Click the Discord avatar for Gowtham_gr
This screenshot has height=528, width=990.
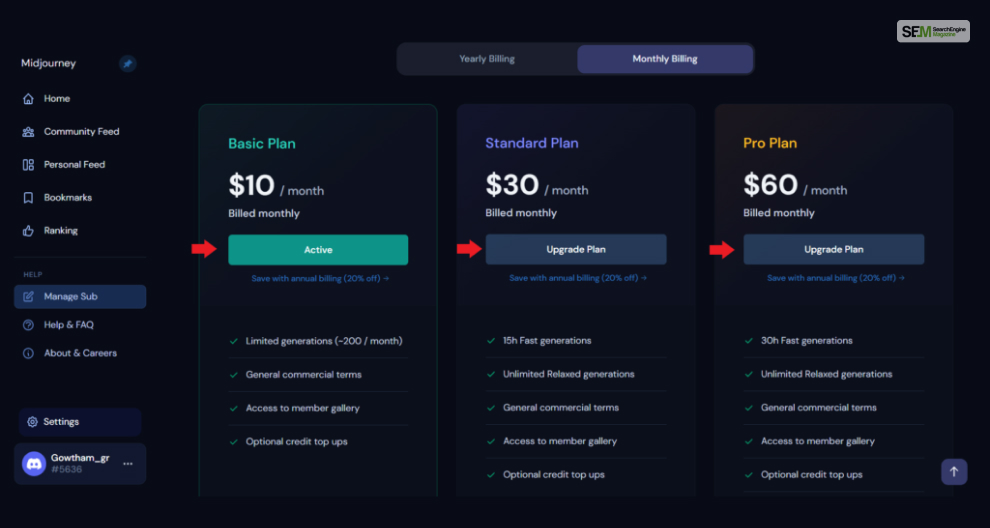(x=34, y=464)
